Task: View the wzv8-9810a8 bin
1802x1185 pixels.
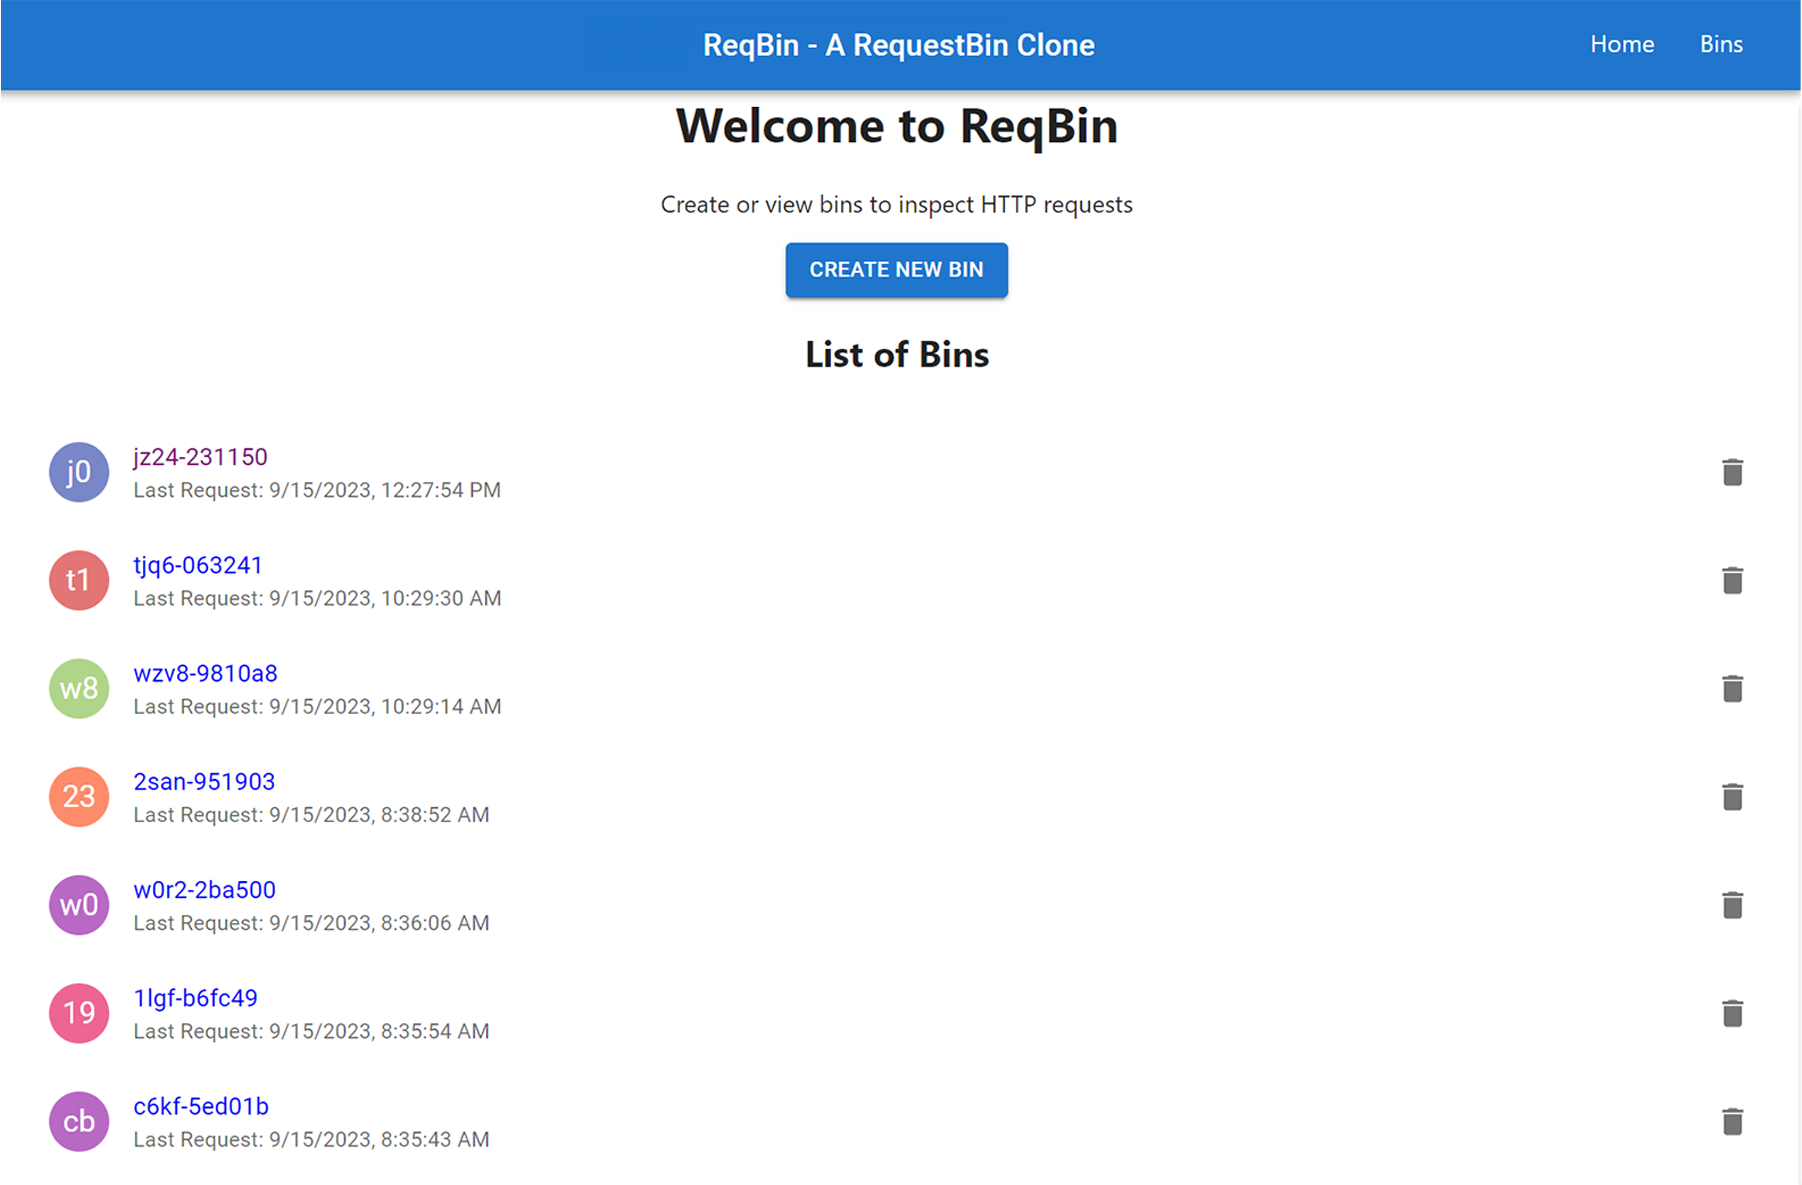Action: 205,674
